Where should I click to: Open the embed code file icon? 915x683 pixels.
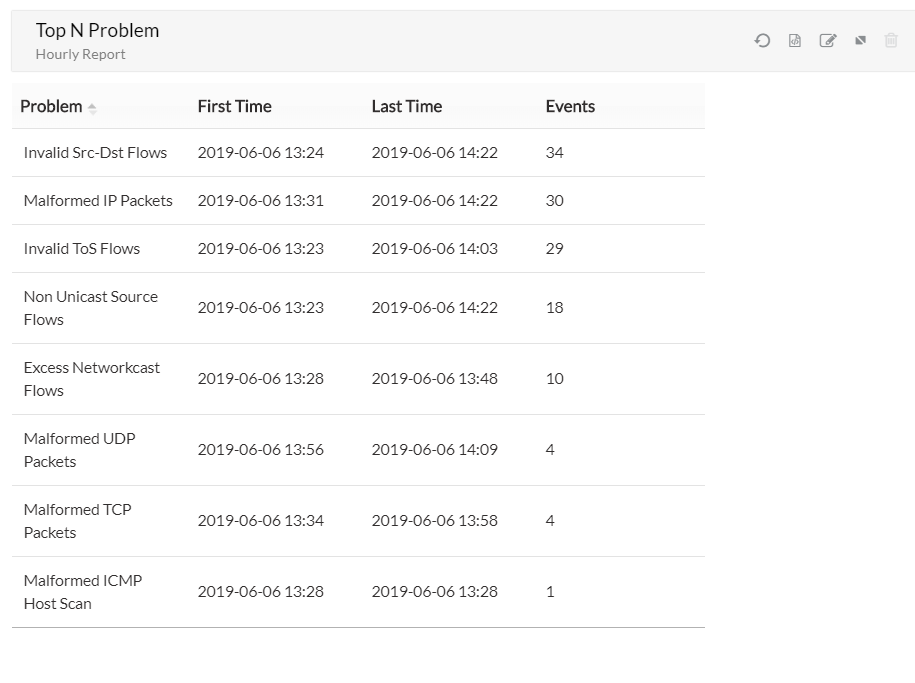click(795, 41)
